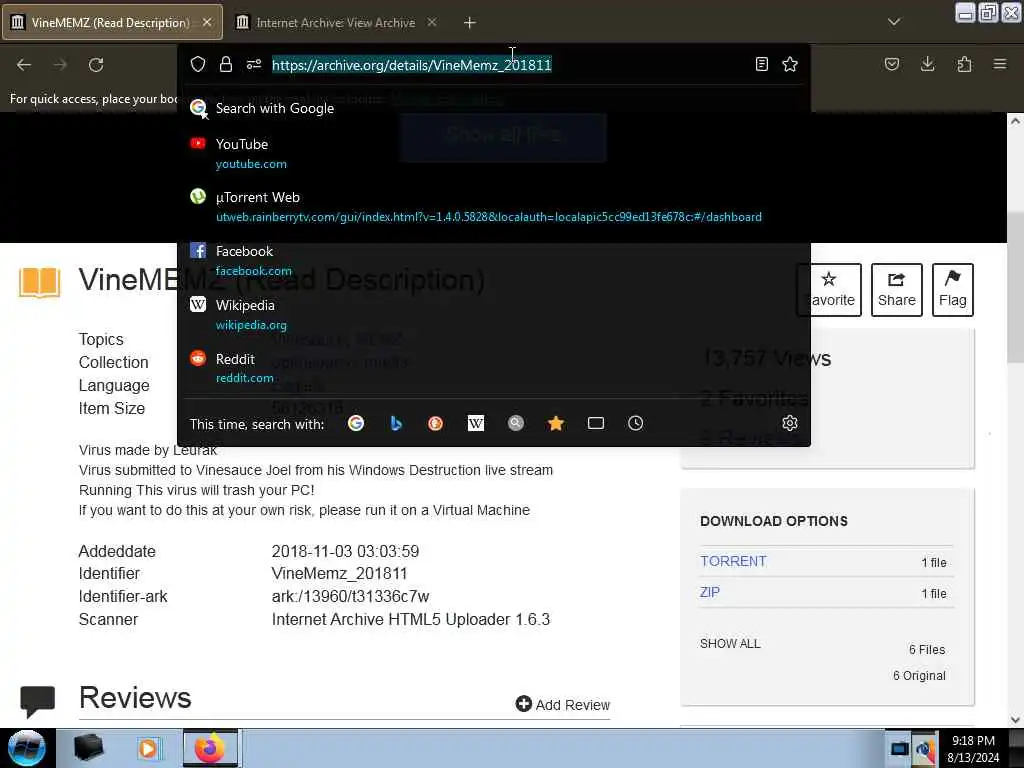The height and width of the screenshot is (768, 1024).
Task: Open the taskbar clock showing 9:18 PM
Action: 973,748
